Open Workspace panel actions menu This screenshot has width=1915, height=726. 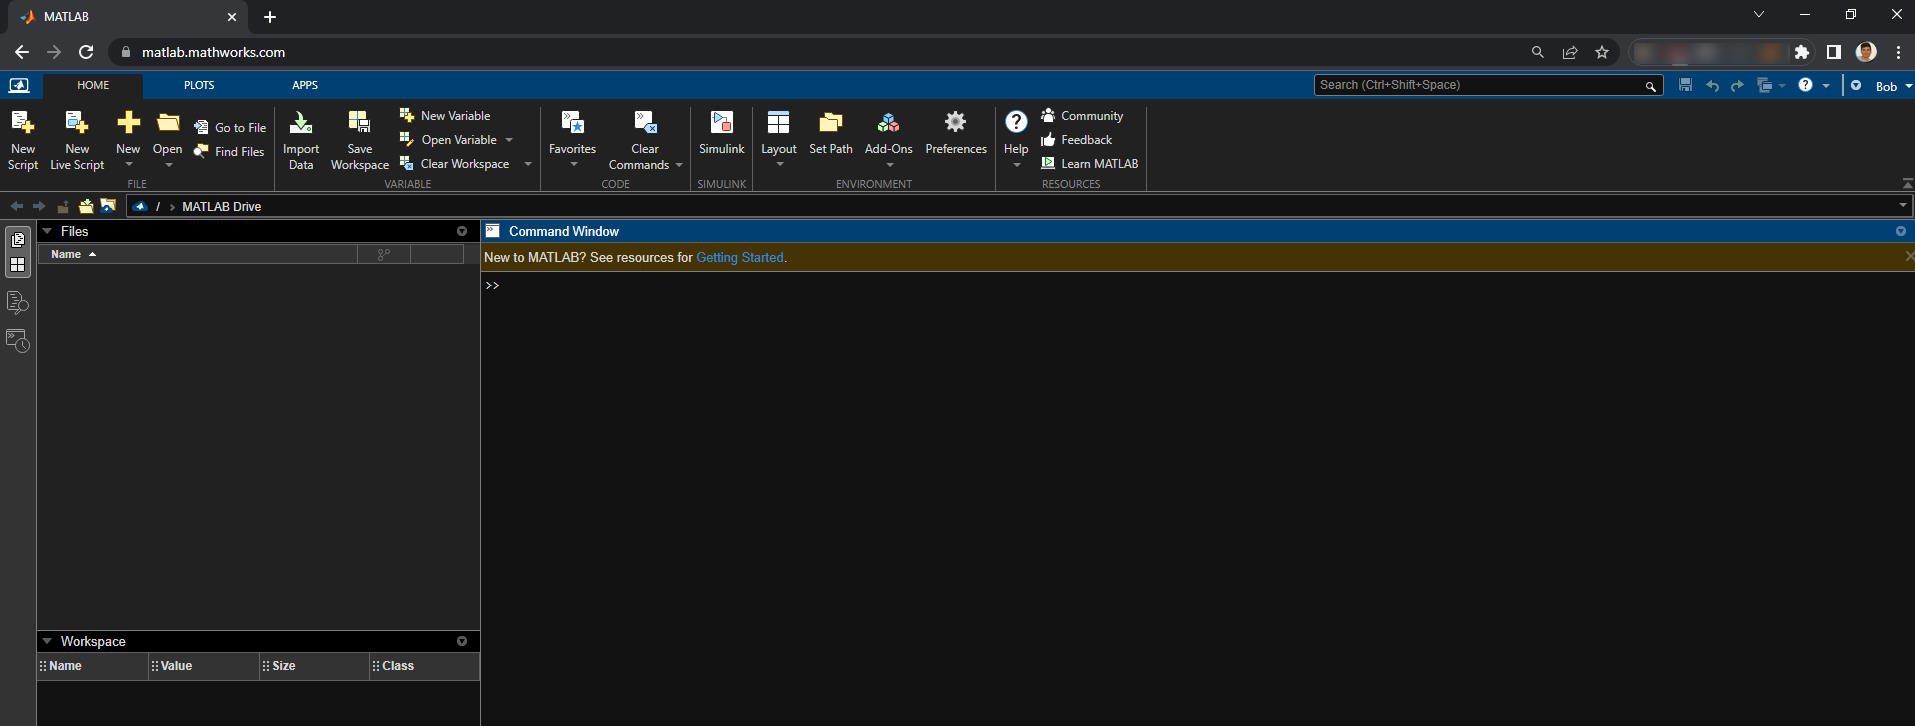pyautogui.click(x=462, y=641)
